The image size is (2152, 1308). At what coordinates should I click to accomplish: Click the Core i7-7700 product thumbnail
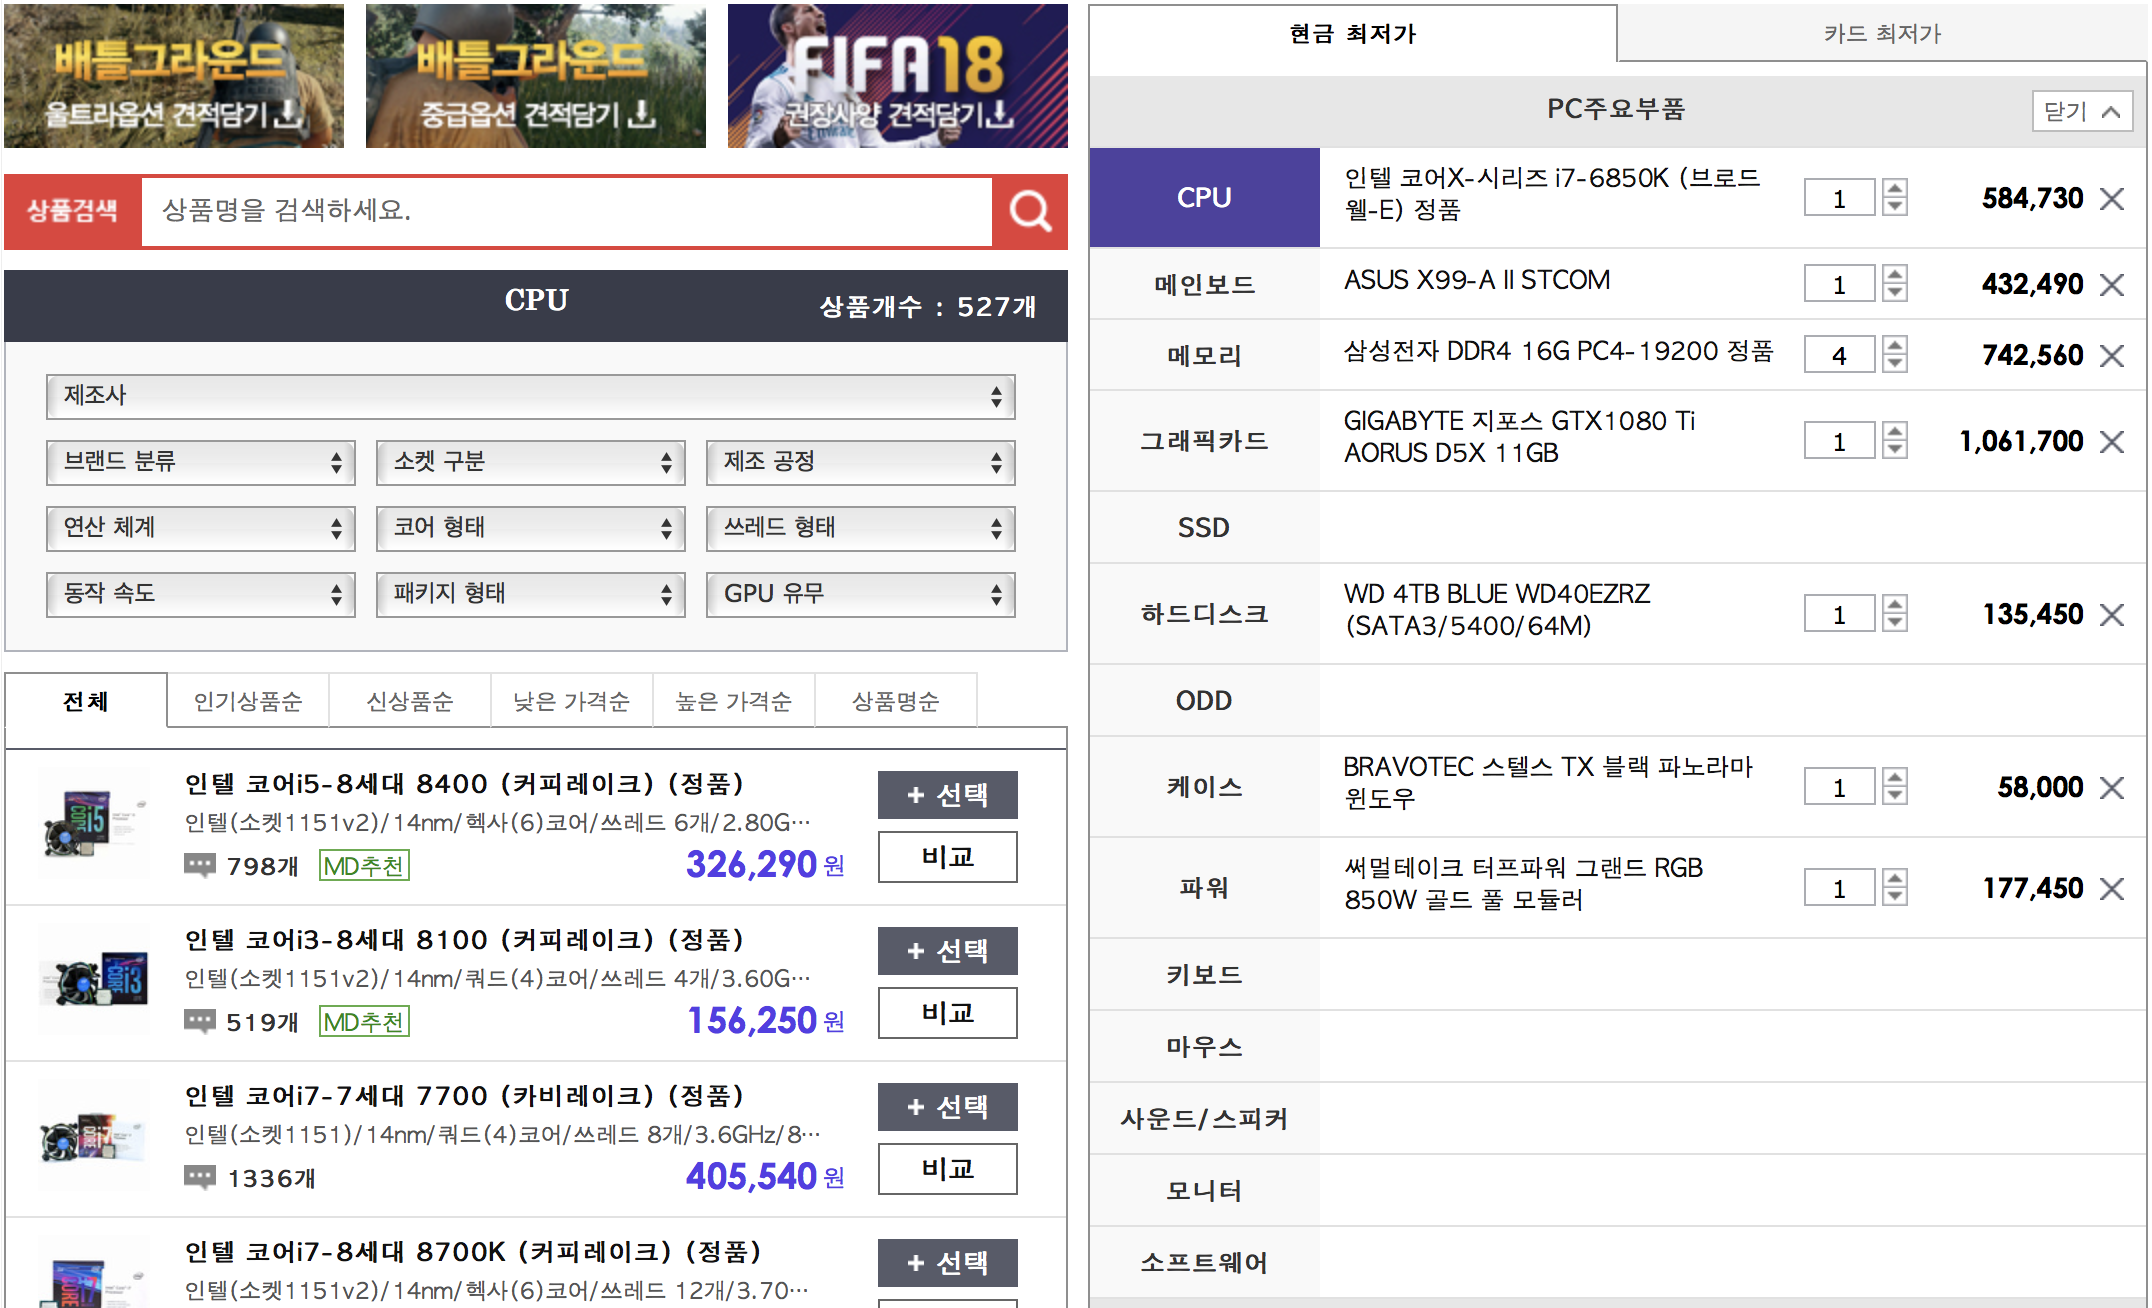tap(94, 1136)
